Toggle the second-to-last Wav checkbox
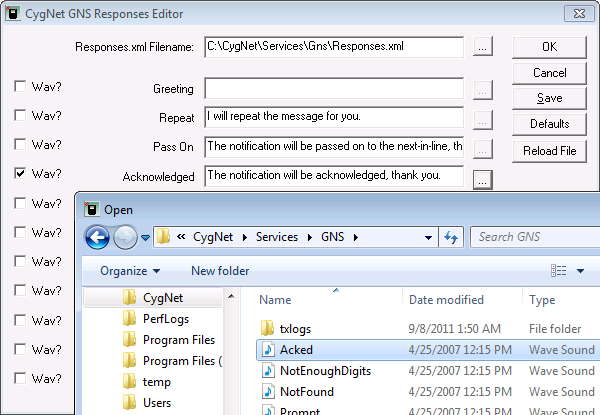The image size is (600, 415). (20, 349)
